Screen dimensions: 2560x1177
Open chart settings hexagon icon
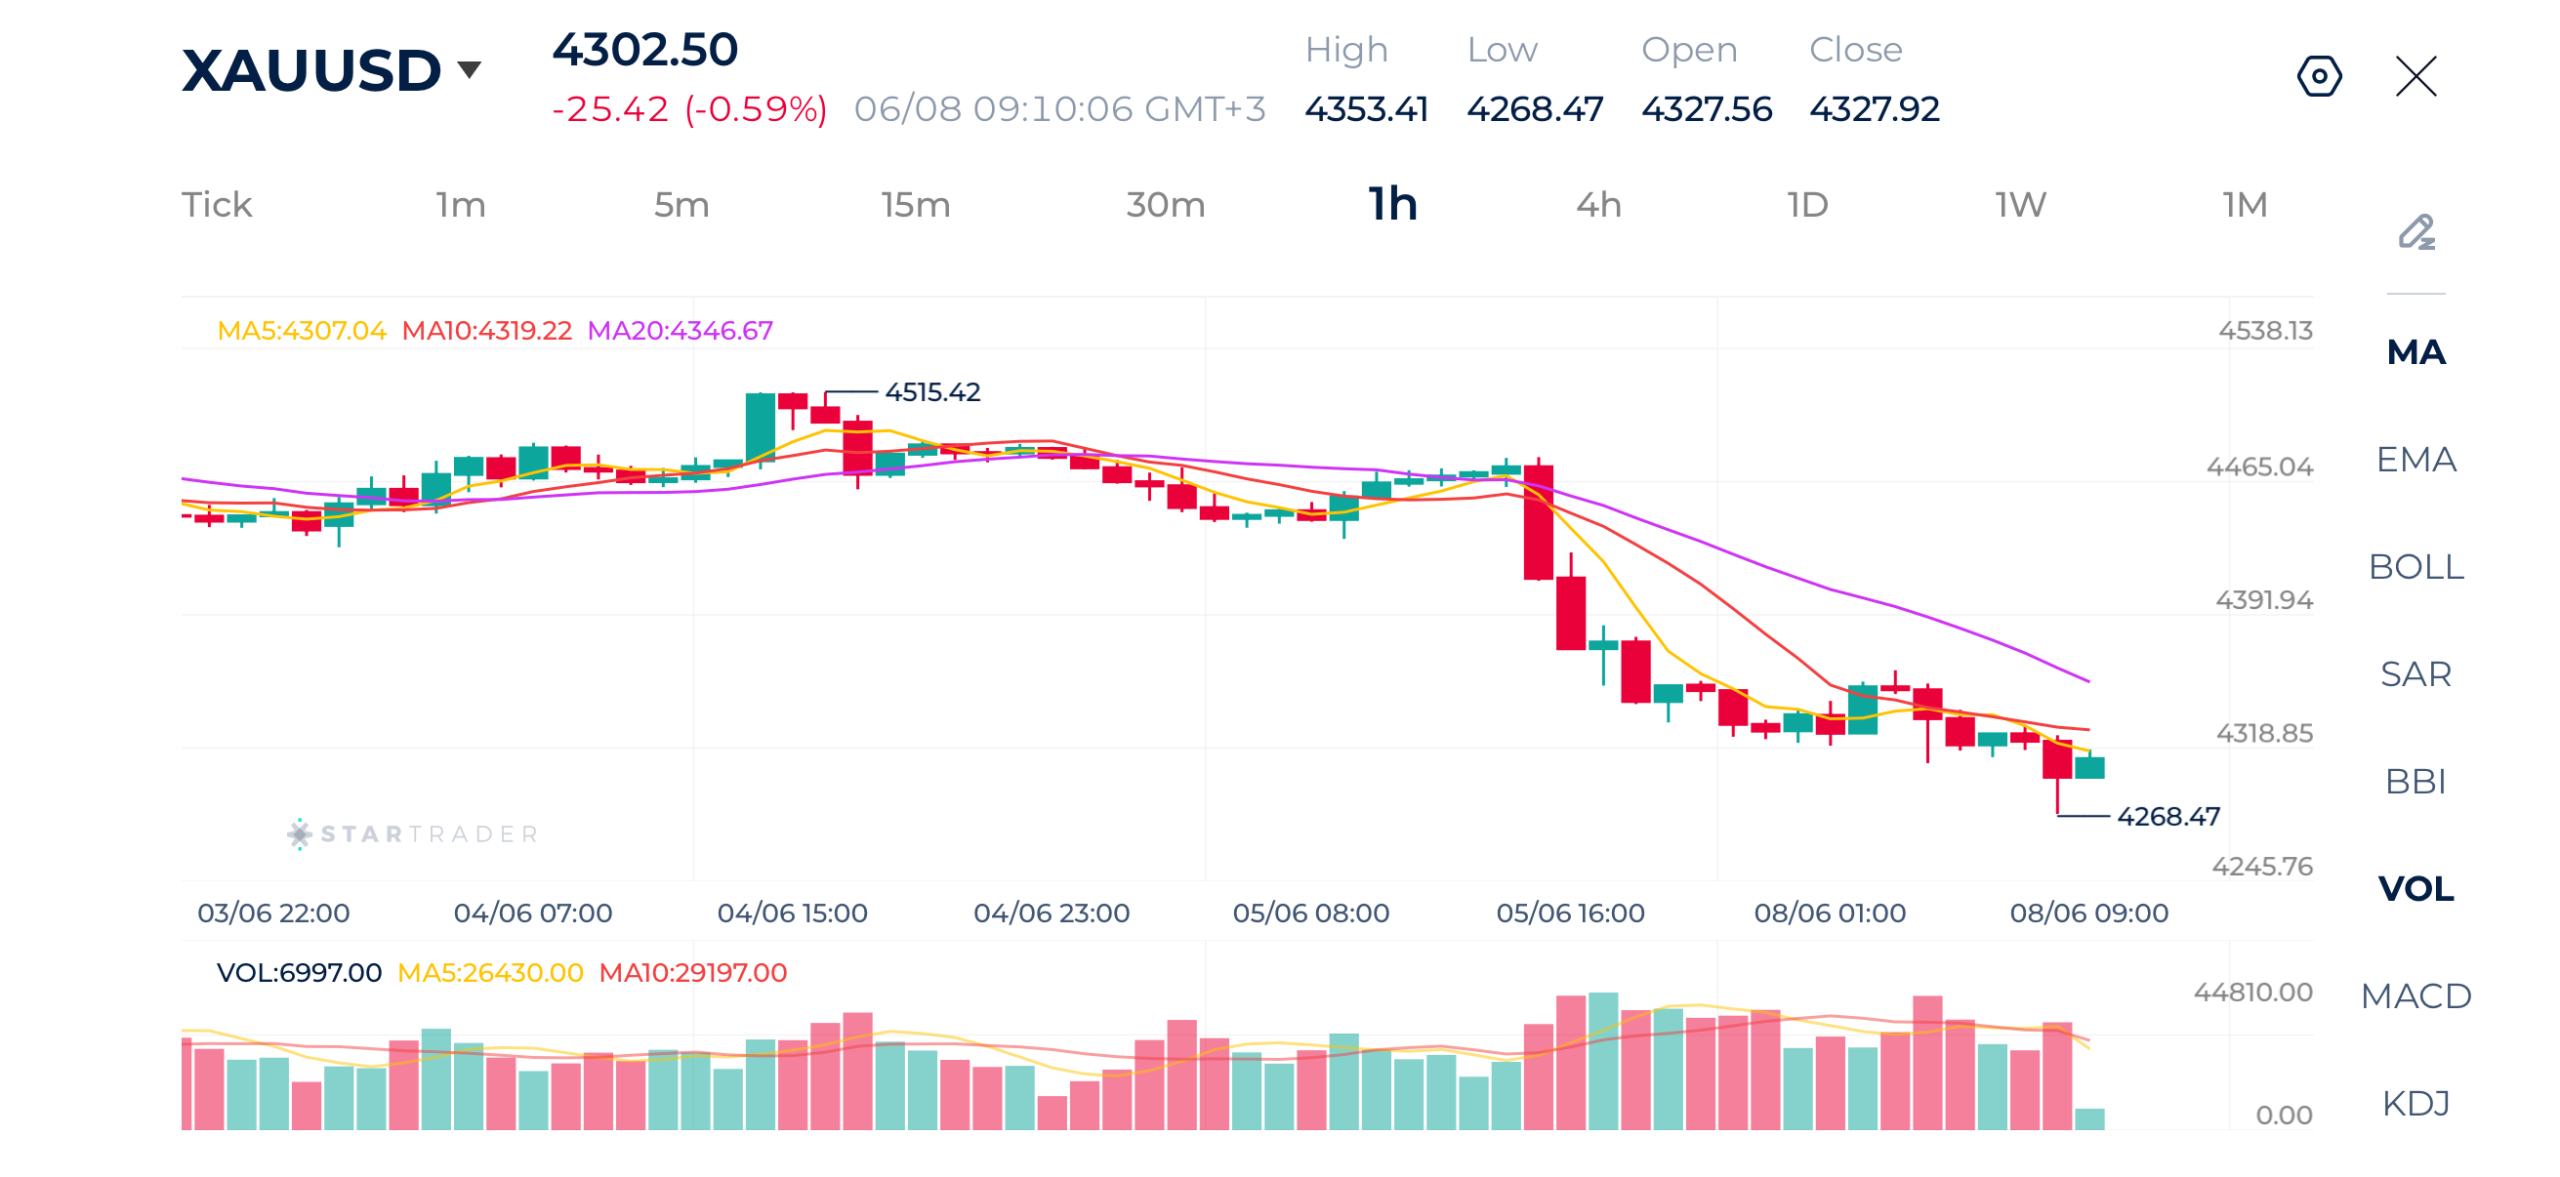pos(2318,76)
